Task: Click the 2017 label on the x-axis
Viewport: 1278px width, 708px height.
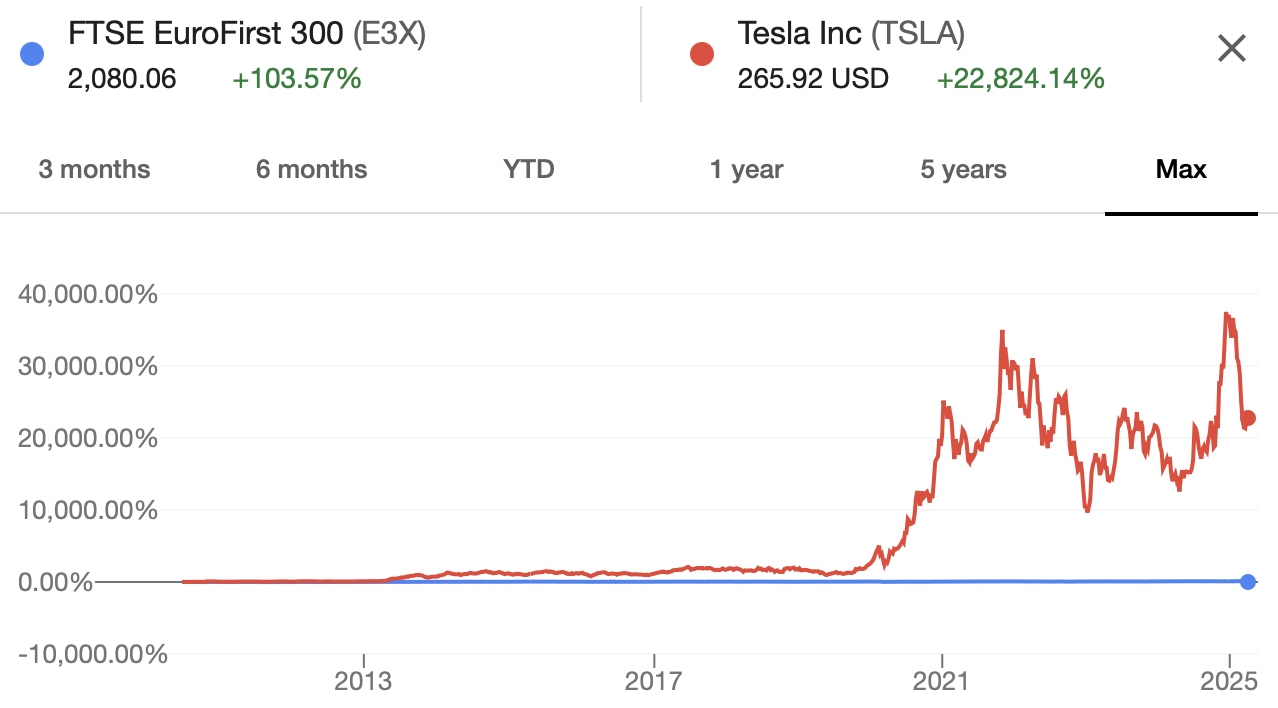Action: pos(653,682)
